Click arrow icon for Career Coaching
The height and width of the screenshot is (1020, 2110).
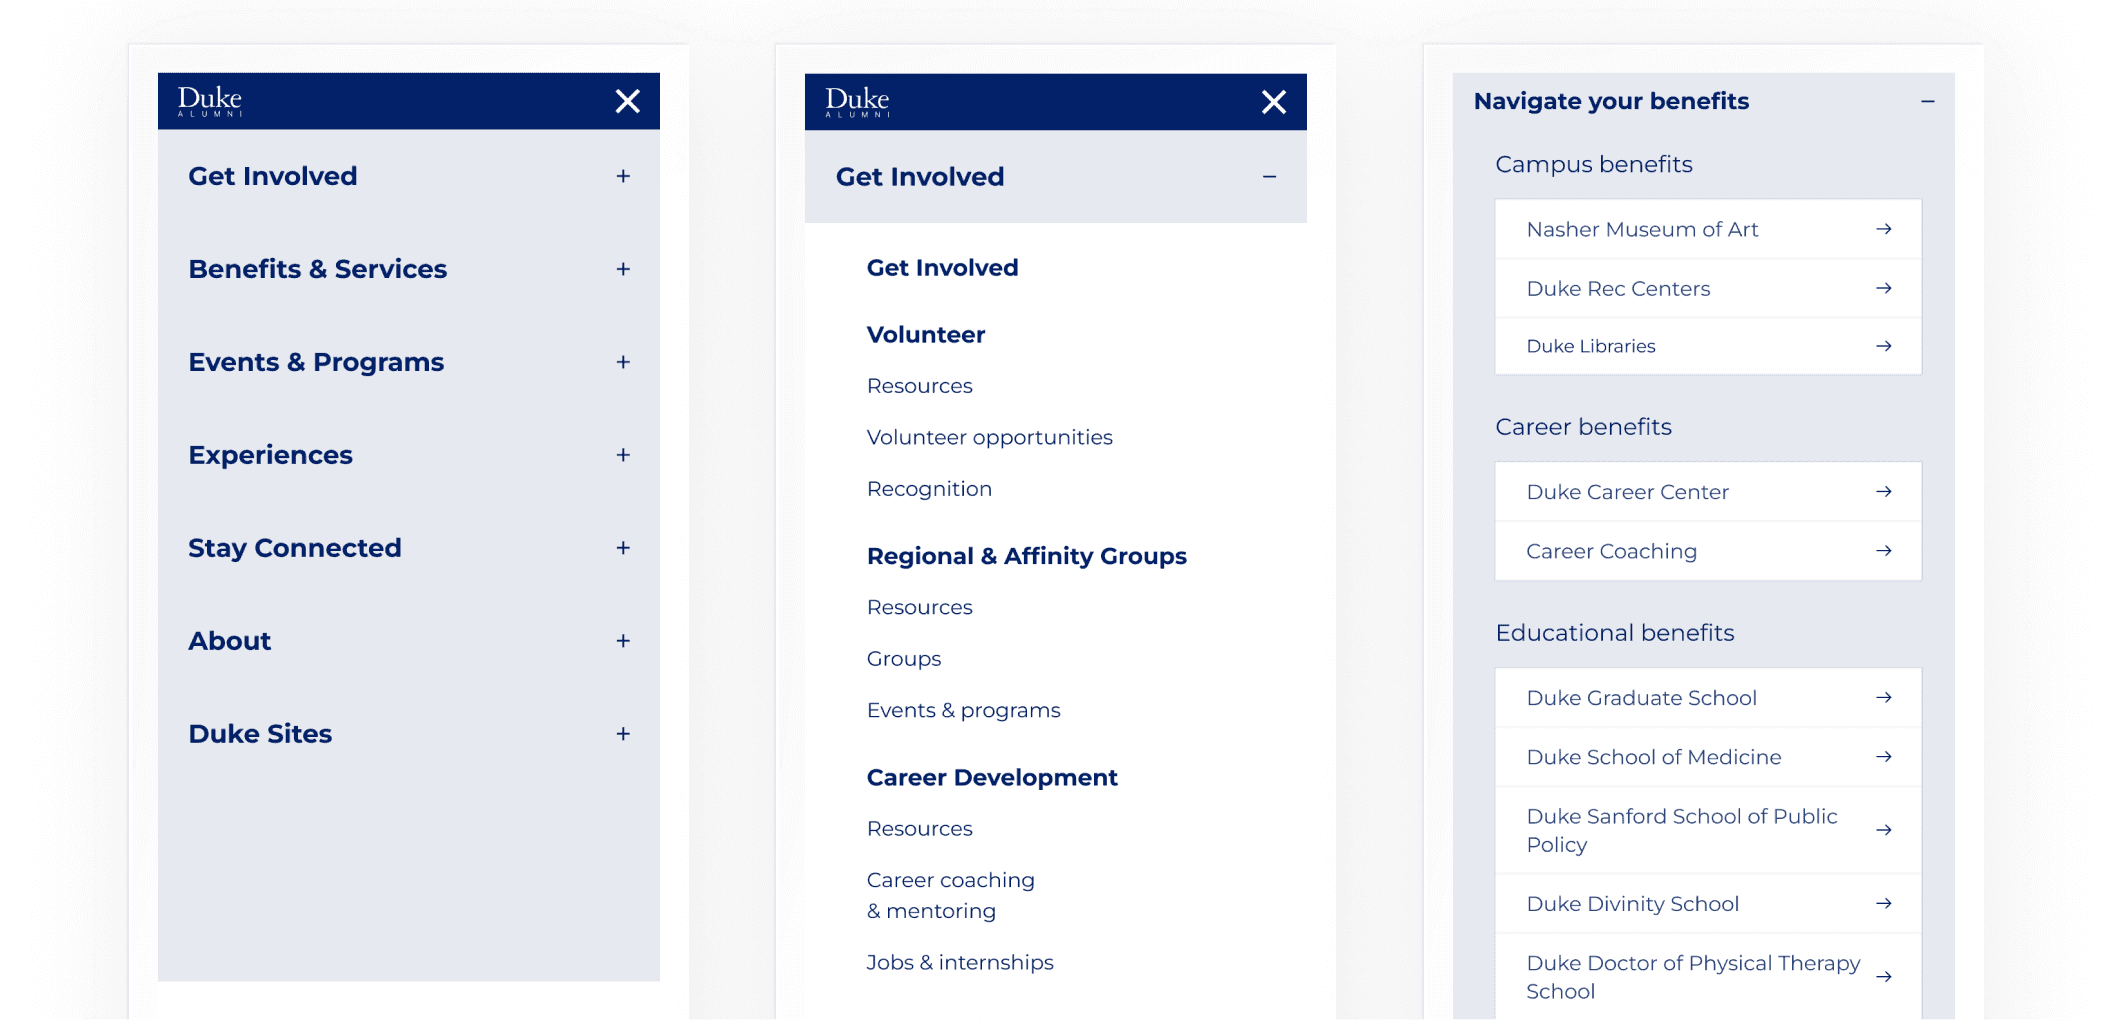[1884, 550]
